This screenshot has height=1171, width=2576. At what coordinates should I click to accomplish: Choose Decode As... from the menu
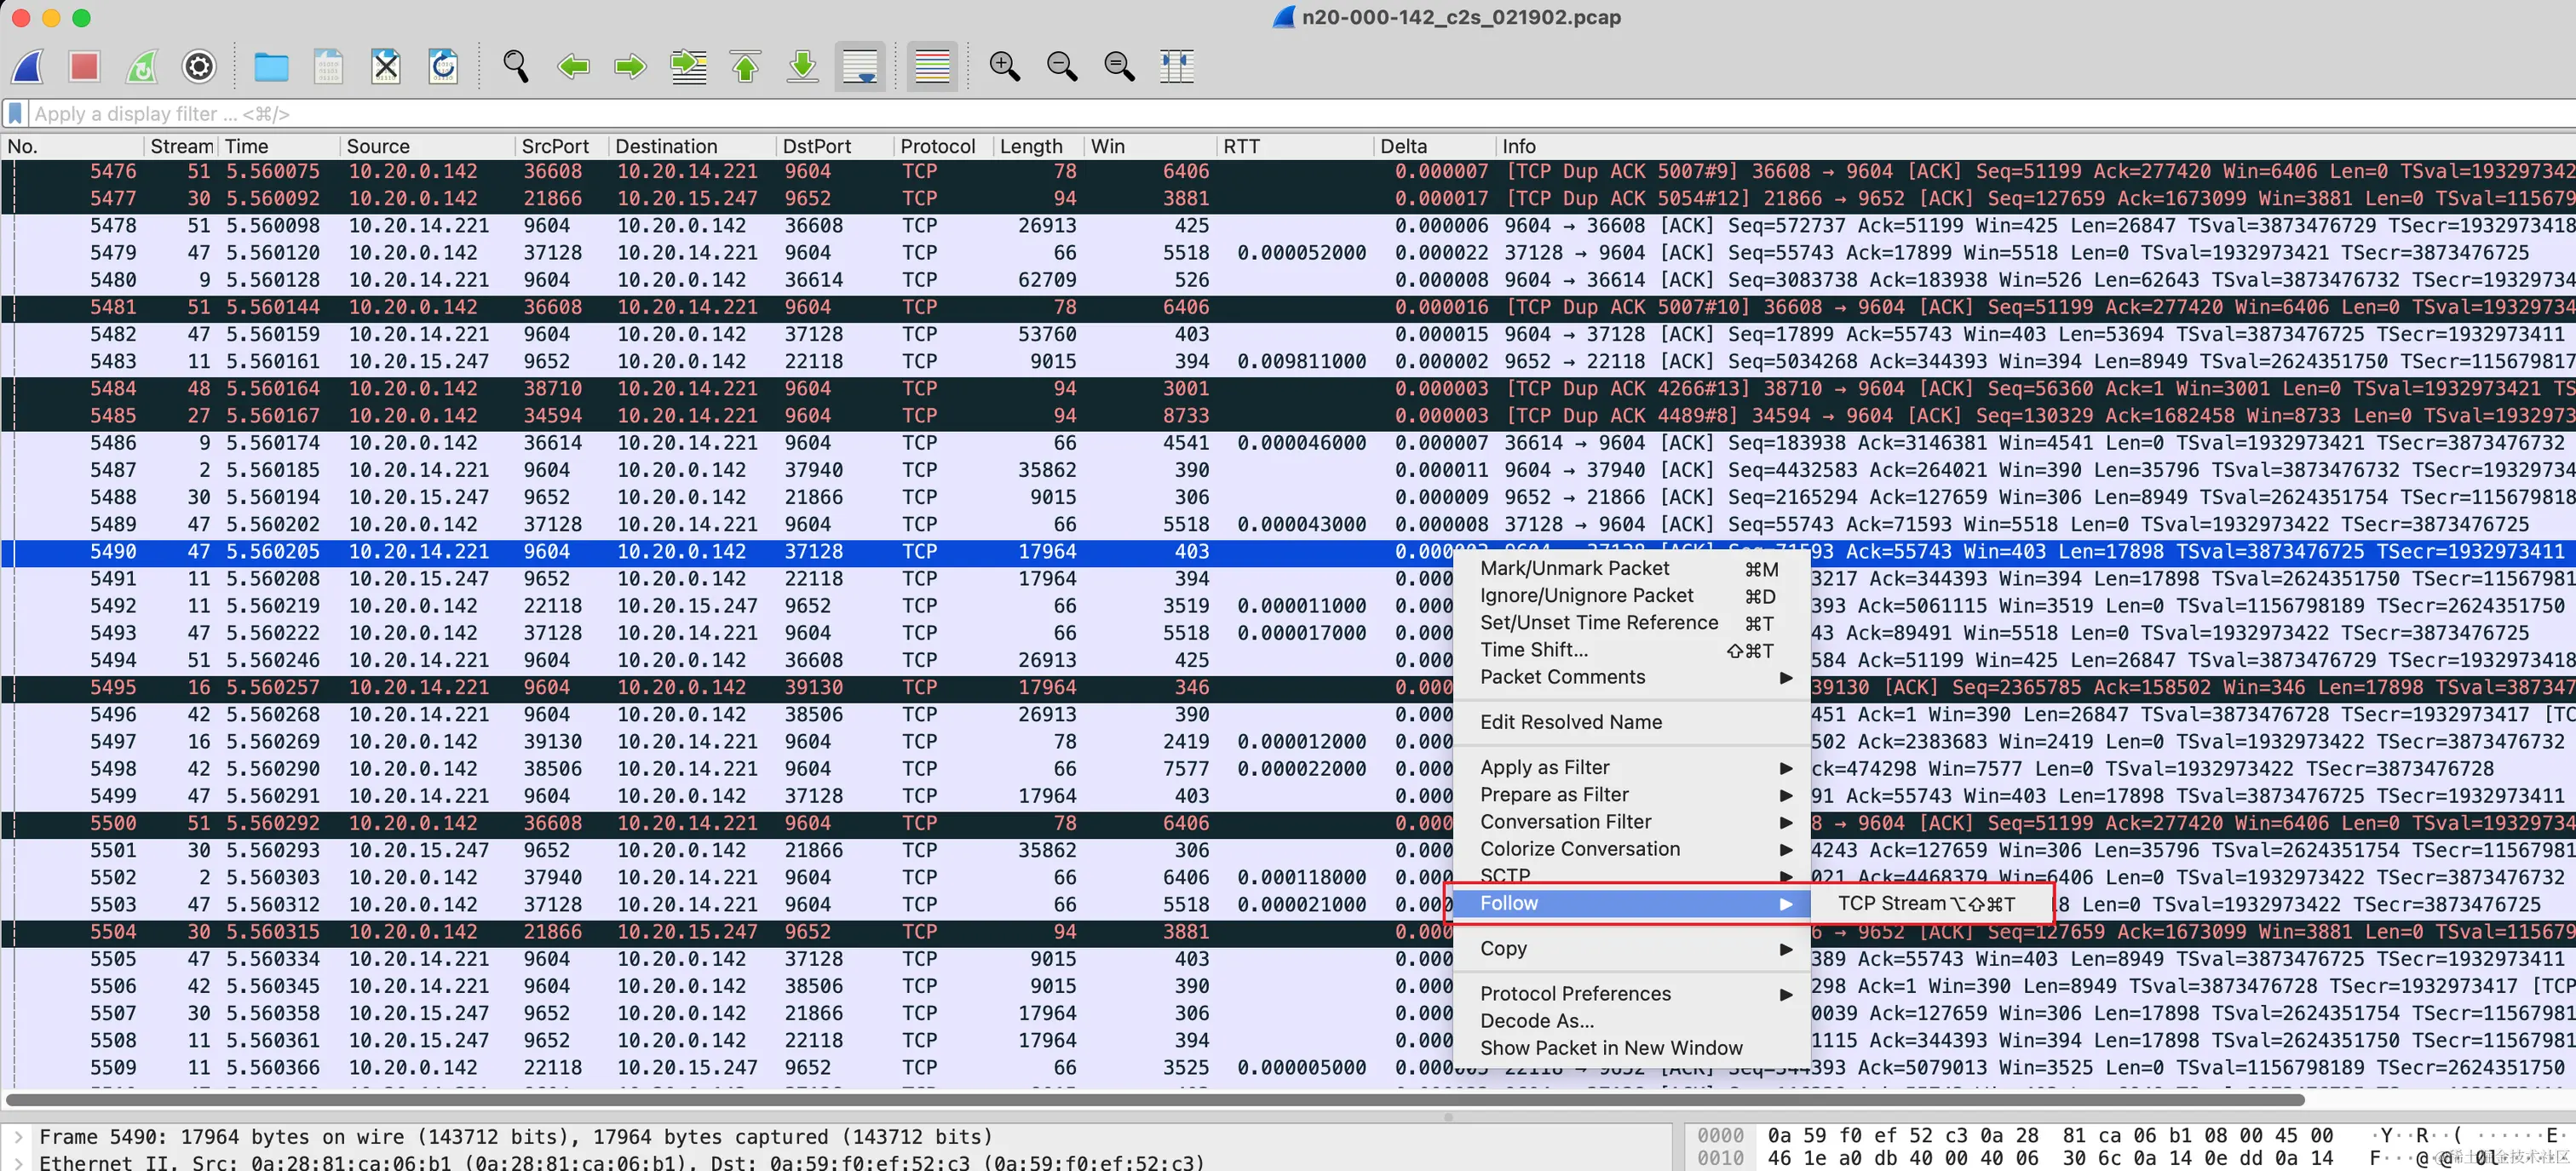pos(1632,1020)
